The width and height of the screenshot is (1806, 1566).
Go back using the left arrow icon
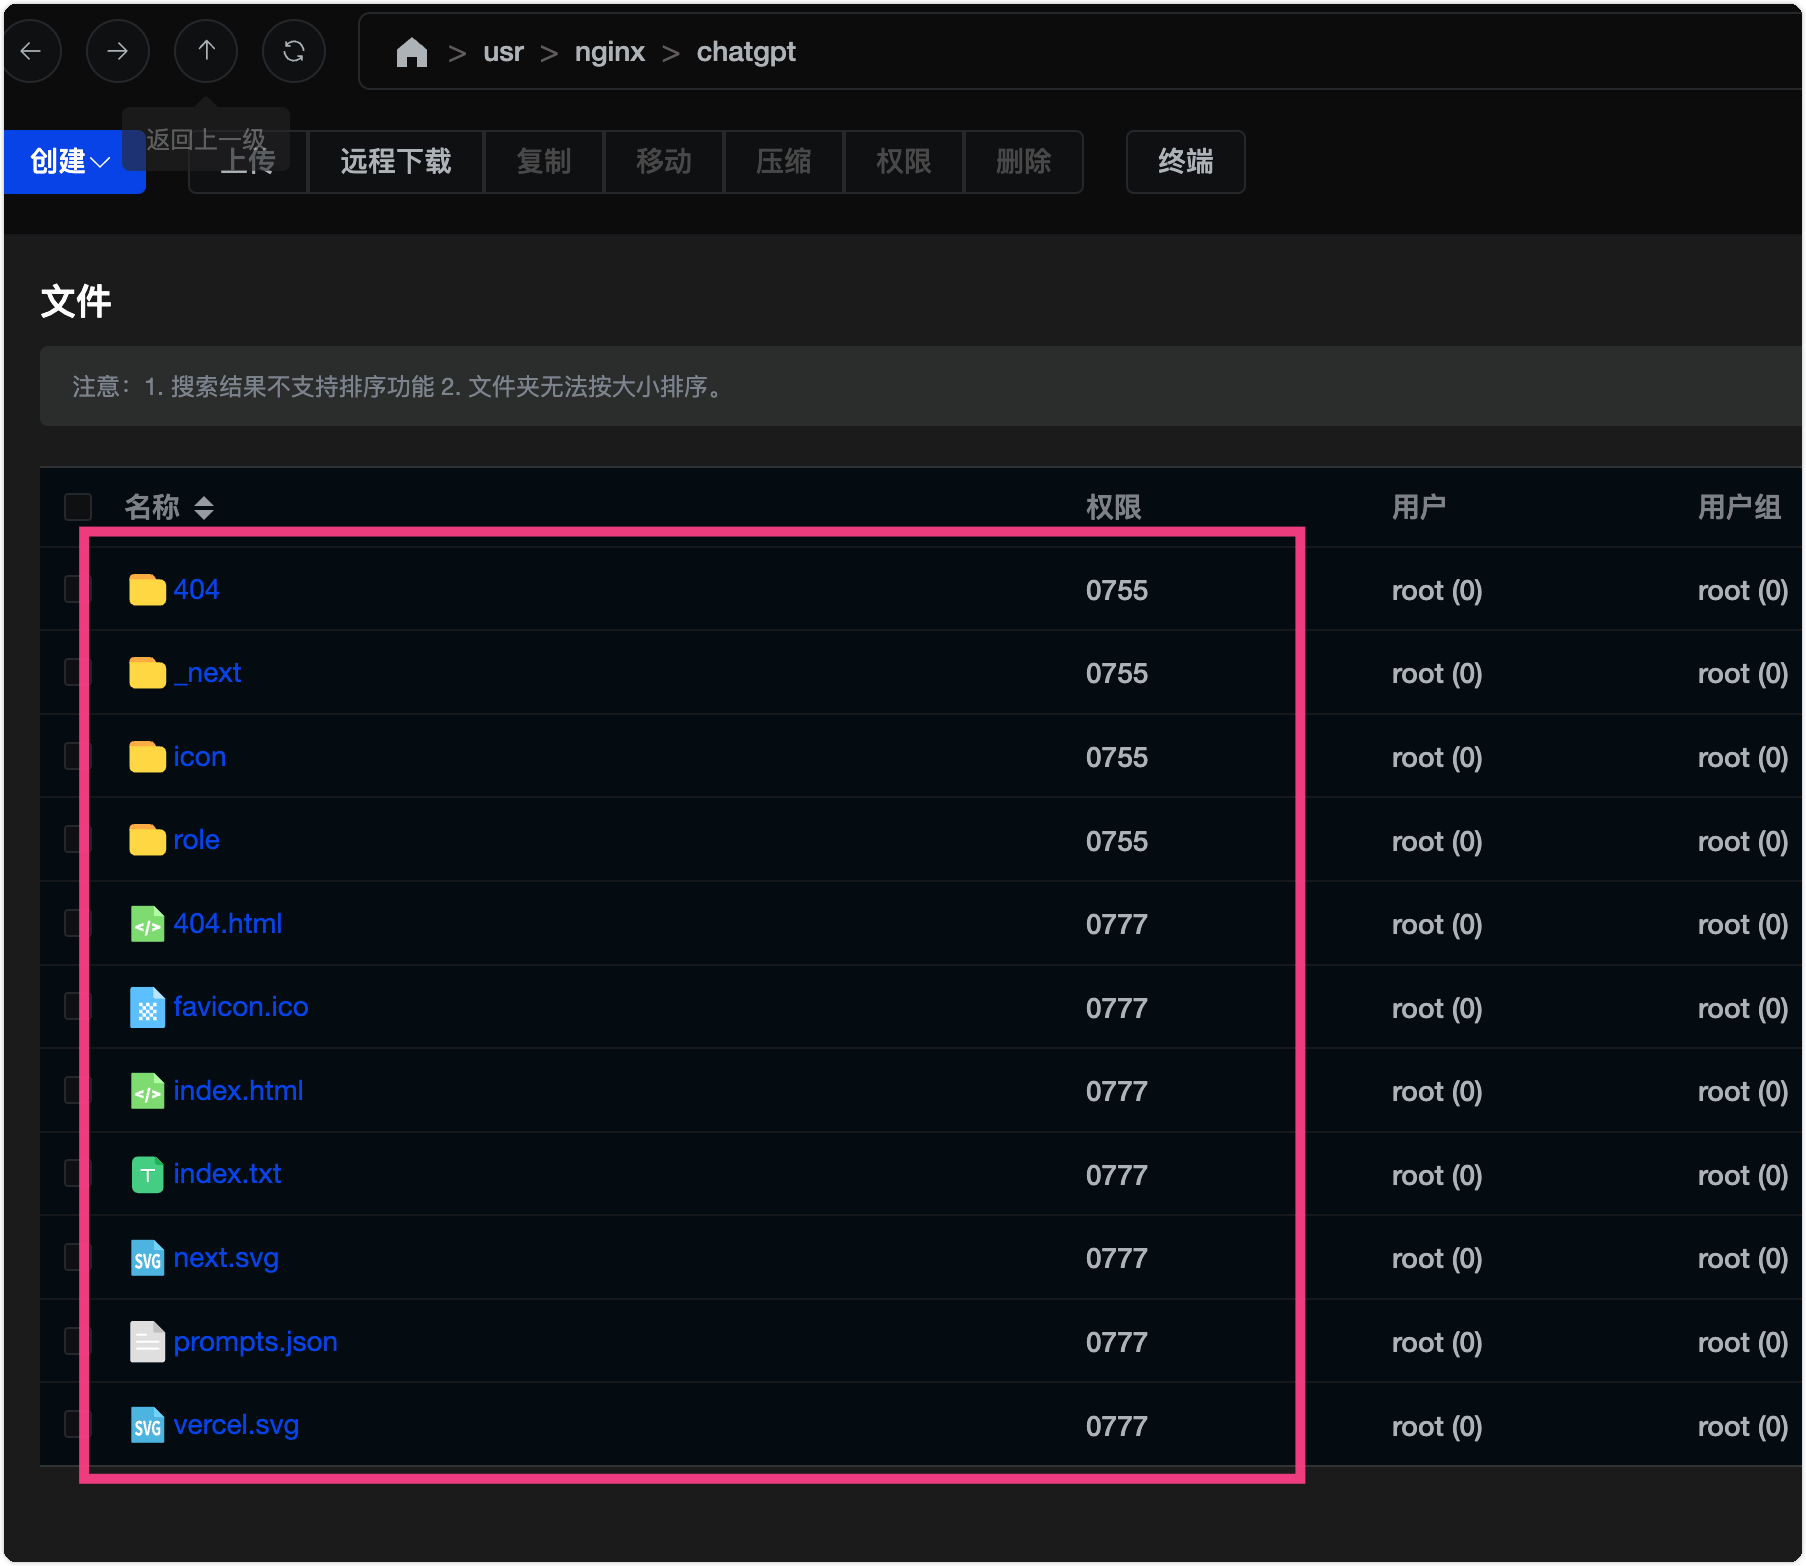[x=31, y=51]
